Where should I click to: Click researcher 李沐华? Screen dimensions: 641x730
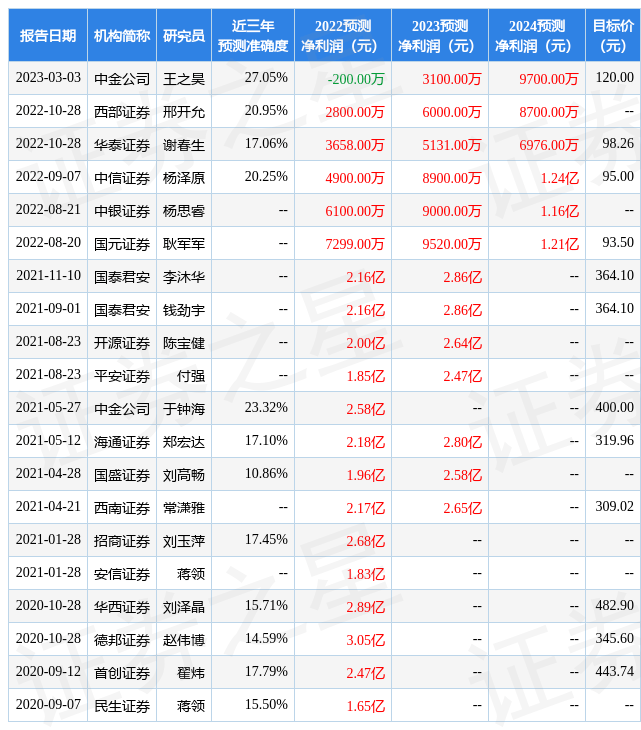tap(184, 277)
